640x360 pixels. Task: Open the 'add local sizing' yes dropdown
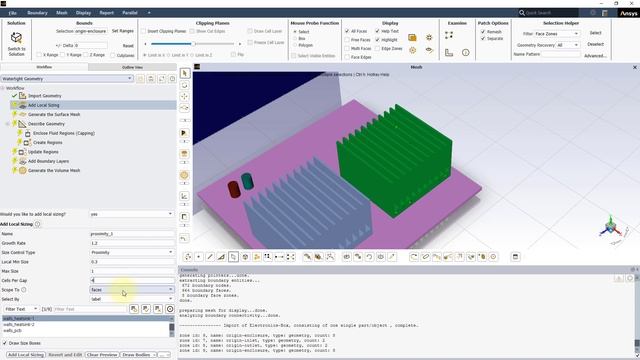coord(132,214)
